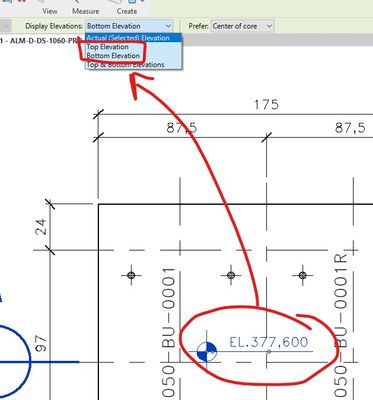Choose Top Elevation from list
This screenshot has height=400, width=373.
[x=107, y=47]
